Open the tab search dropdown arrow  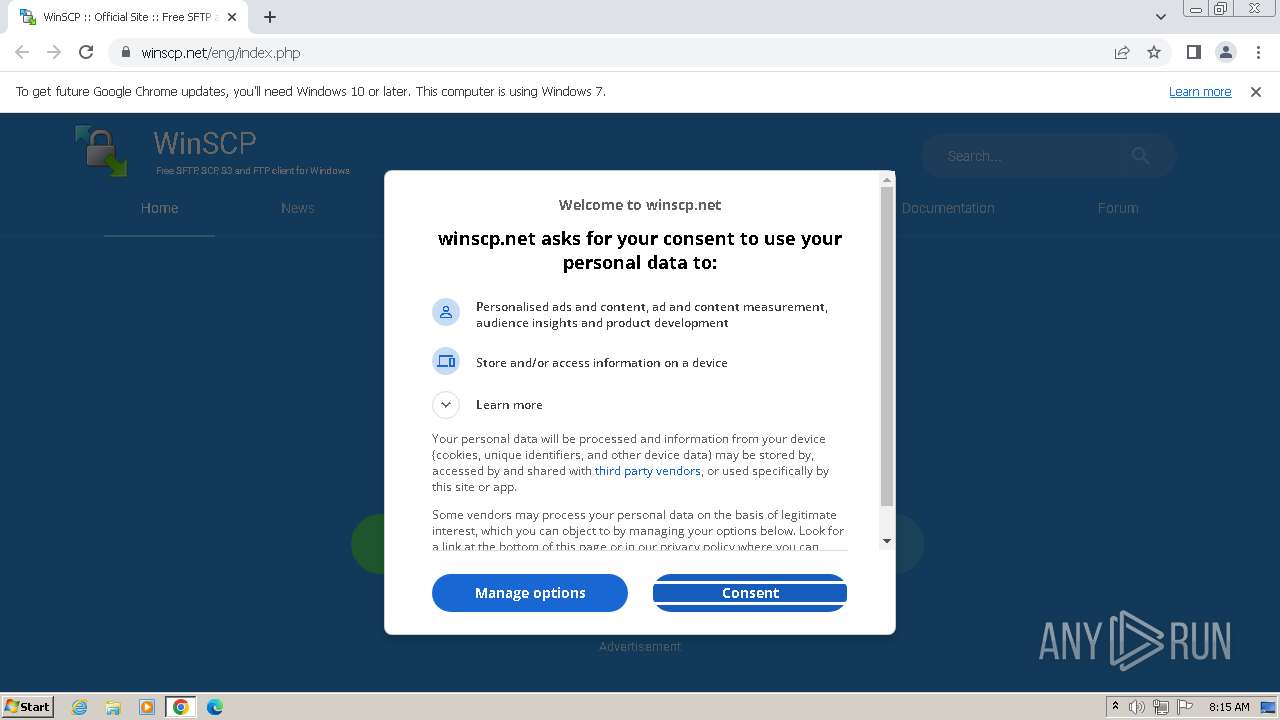click(x=1161, y=17)
